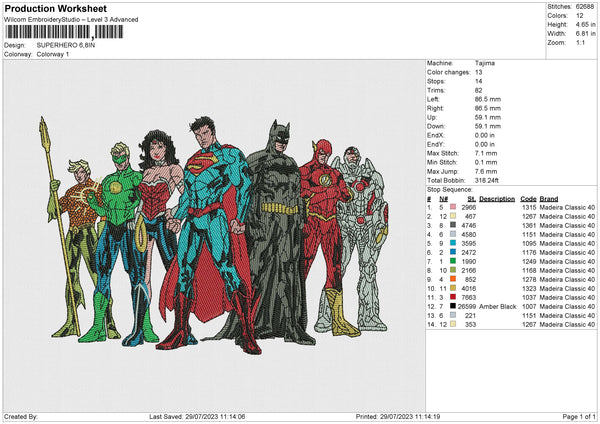The width and height of the screenshot is (600, 424).
Task: Click the colorway value 'Colorway 1'
Action: 53,54
